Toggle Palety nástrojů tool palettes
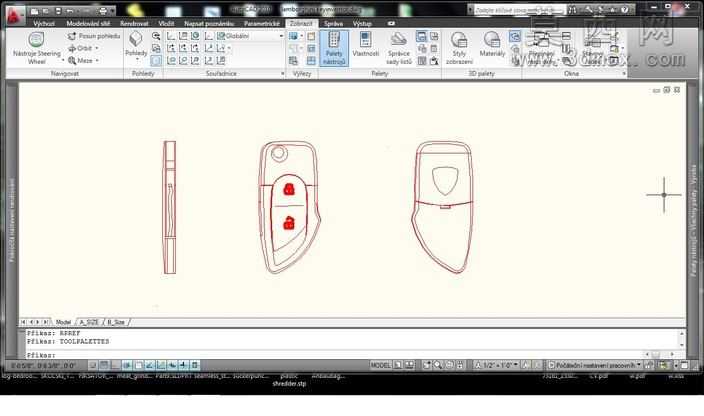 click(334, 48)
